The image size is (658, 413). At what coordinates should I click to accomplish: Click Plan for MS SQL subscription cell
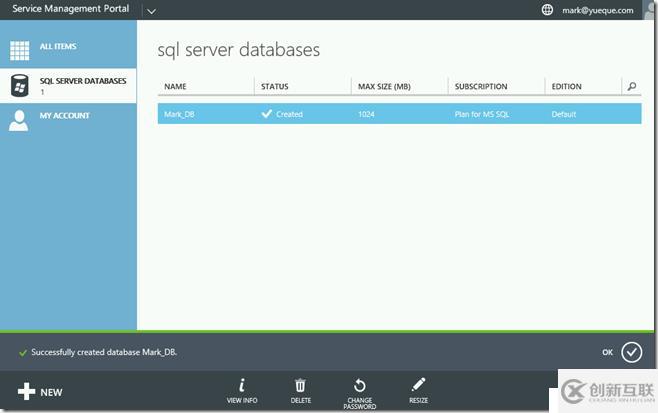482,114
